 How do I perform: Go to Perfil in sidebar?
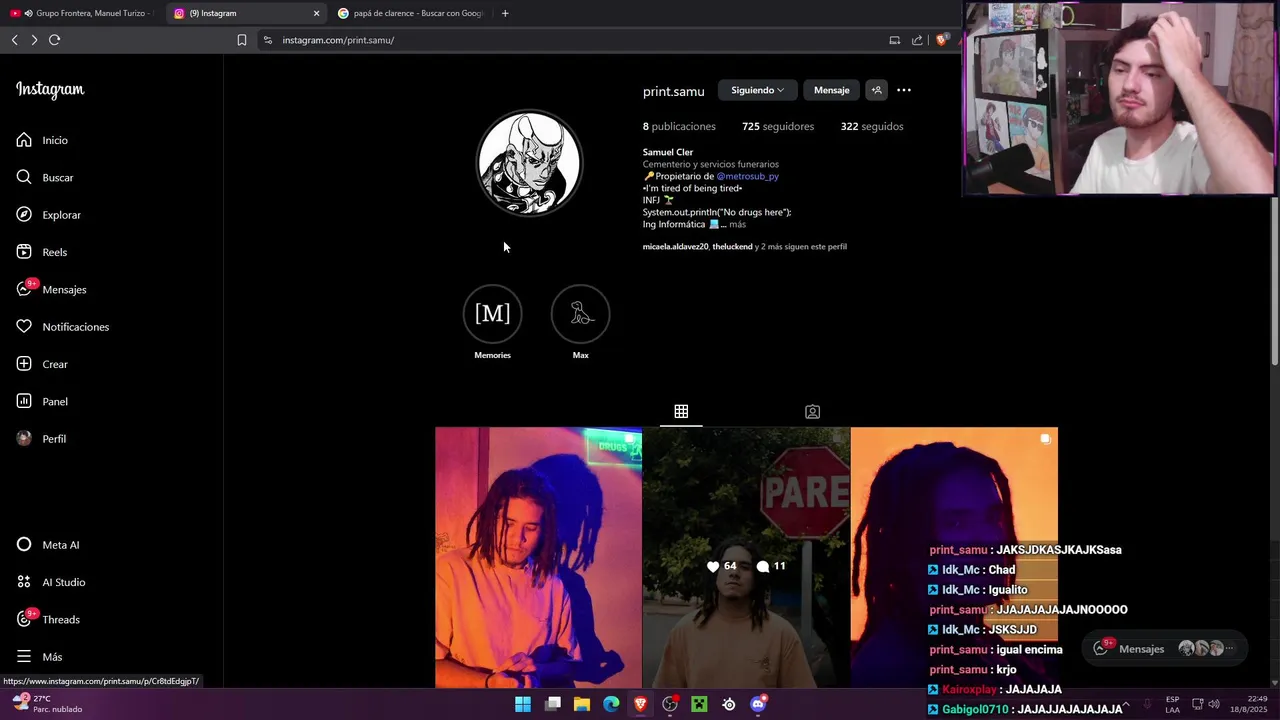pos(41,439)
